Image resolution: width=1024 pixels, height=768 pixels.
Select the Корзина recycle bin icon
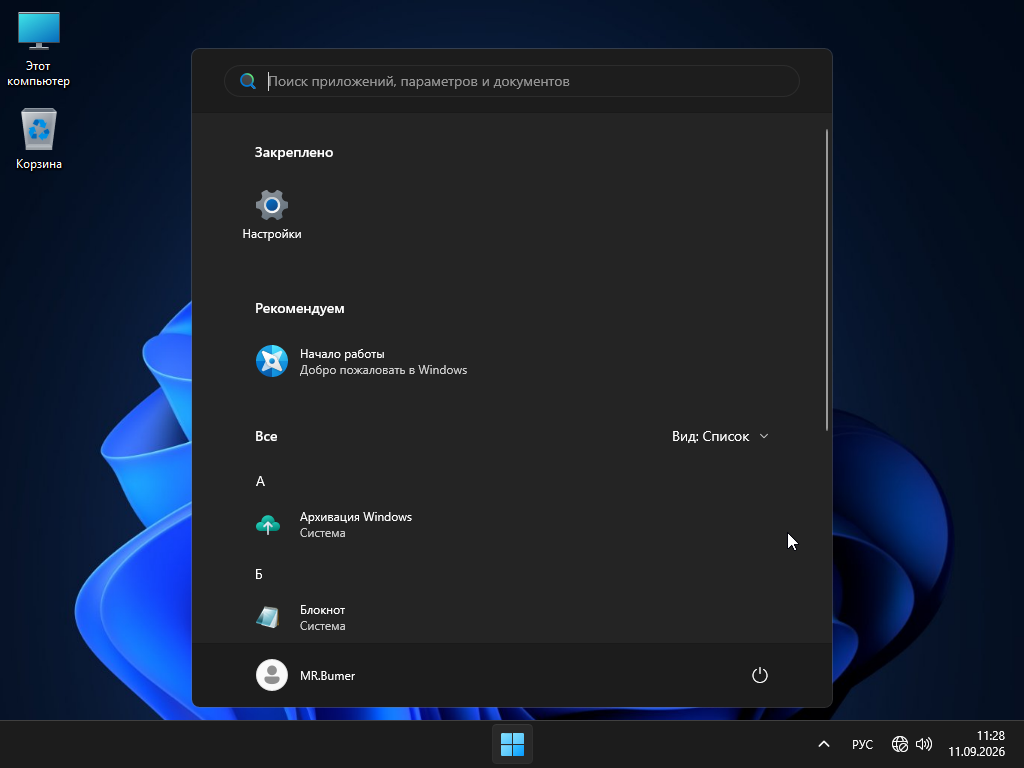tap(39, 139)
